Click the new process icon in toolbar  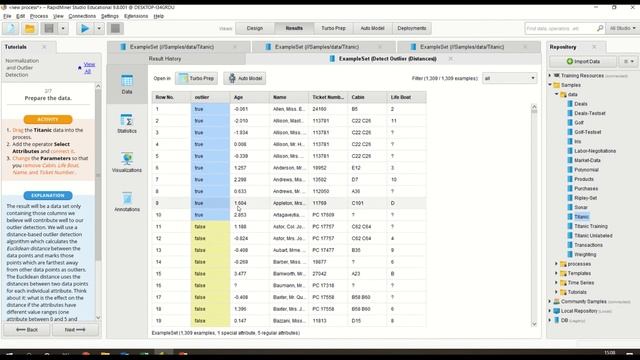point(11,29)
